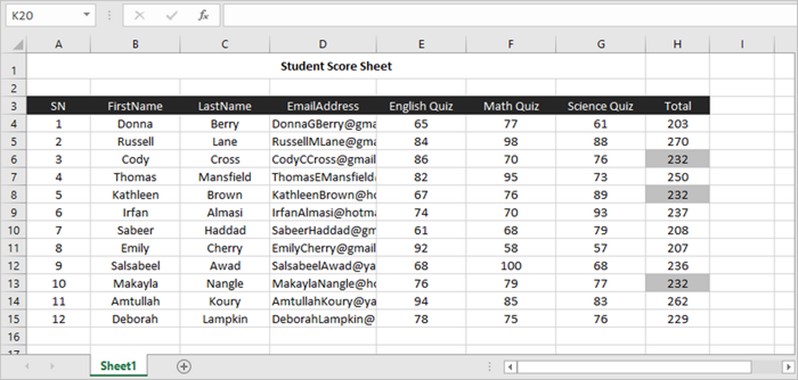
Task: Open the Name Box dropdown arrow
Action: click(87, 16)
